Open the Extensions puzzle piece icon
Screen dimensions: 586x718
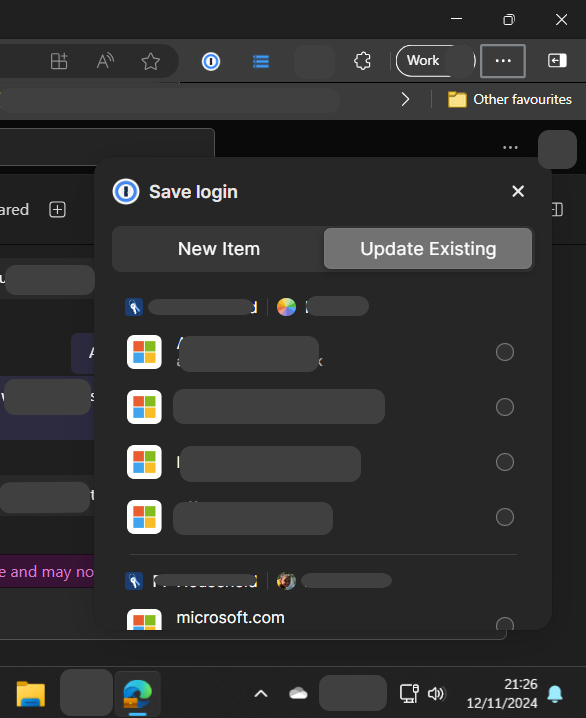coord(362,61)
